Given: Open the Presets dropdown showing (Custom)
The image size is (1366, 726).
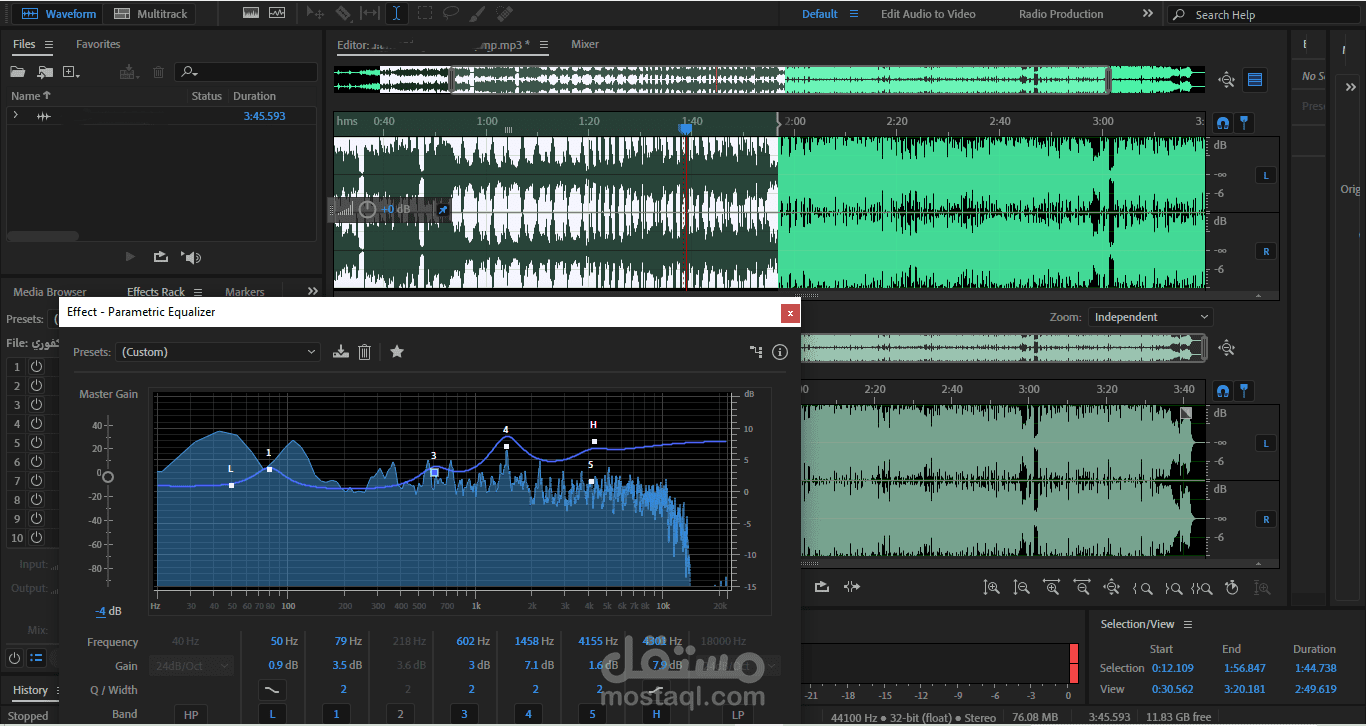Looking at the screenshot, I should [218, 352].
